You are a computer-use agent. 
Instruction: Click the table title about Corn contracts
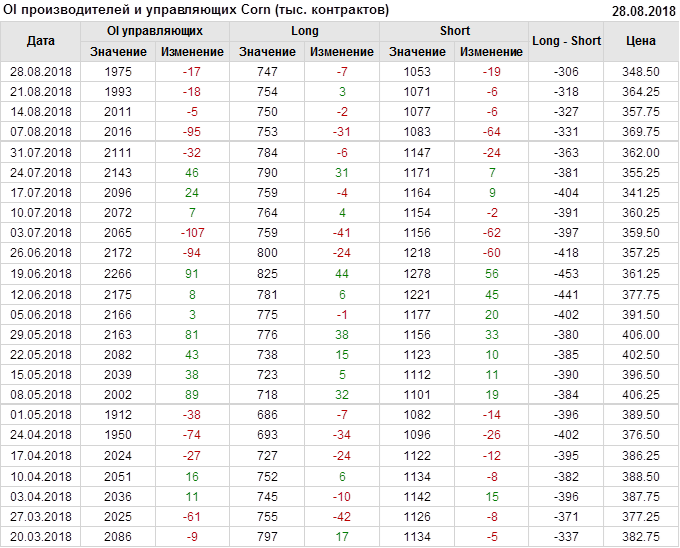coord(197,10)
